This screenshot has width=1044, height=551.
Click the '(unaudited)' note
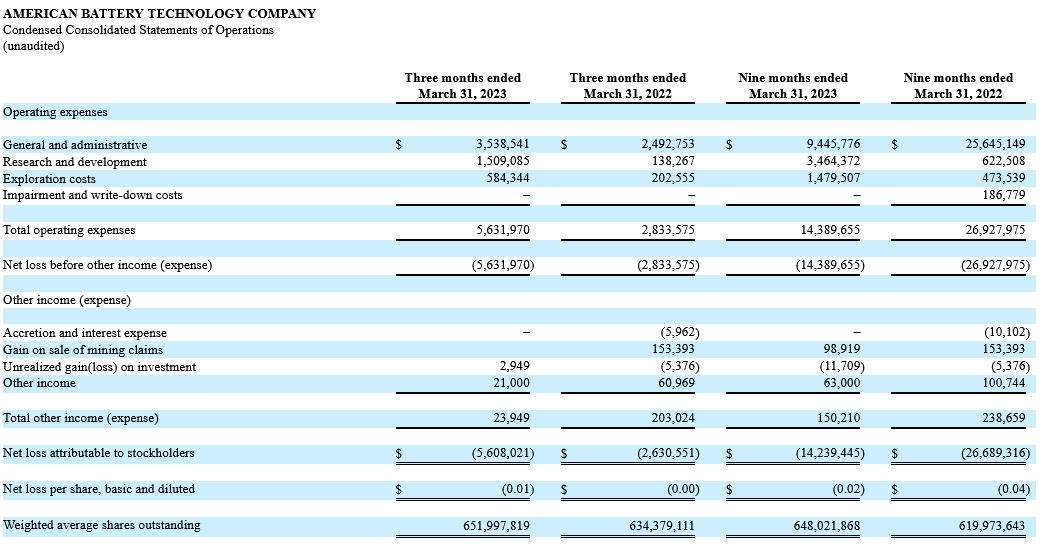33,46
